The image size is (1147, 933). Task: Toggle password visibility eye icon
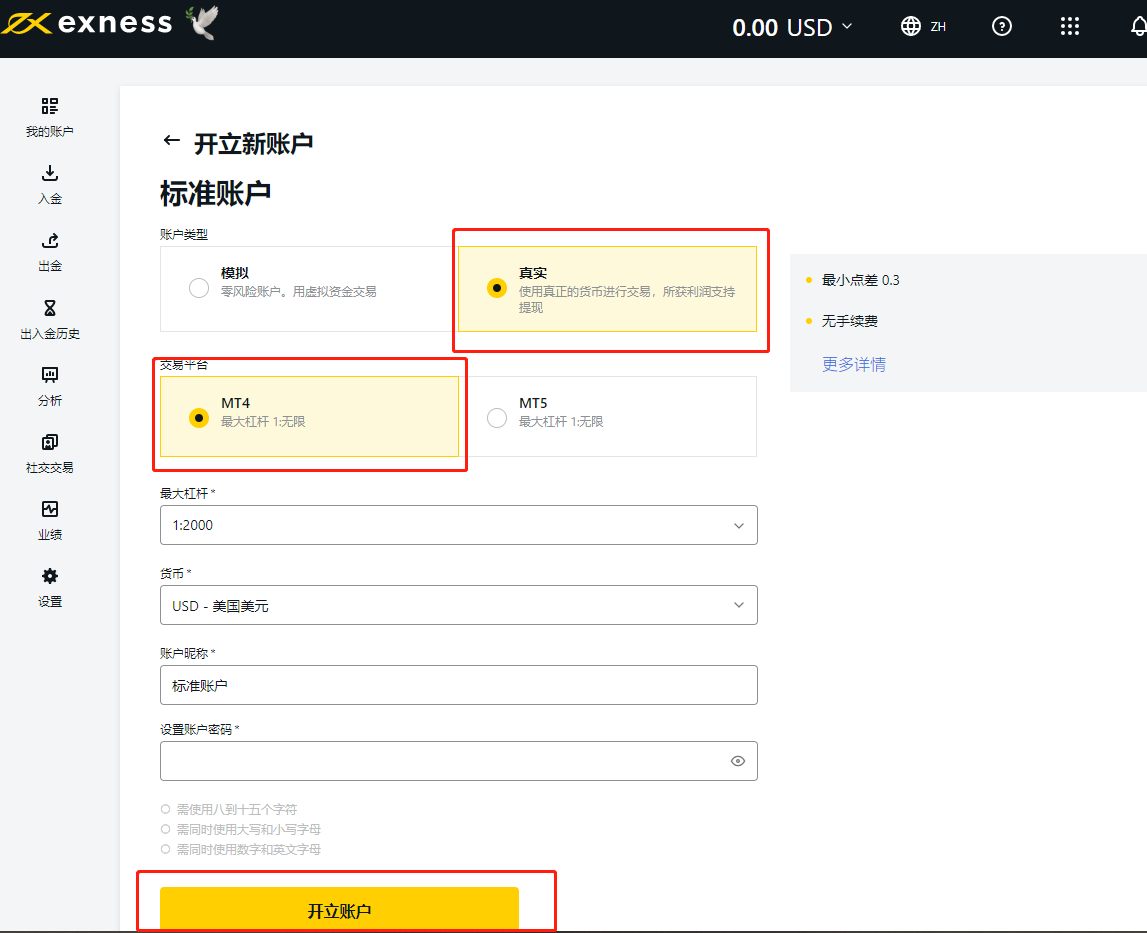click(x=738, y=761)
